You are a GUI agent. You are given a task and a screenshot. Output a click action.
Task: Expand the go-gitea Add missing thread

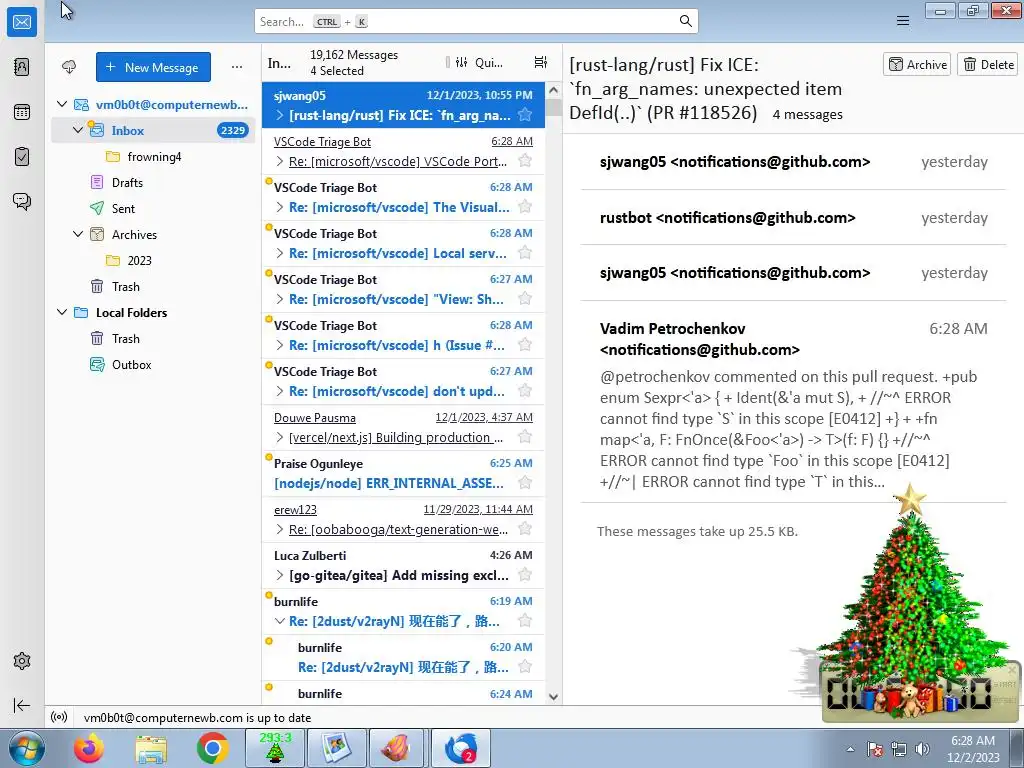tap(280, 575)
